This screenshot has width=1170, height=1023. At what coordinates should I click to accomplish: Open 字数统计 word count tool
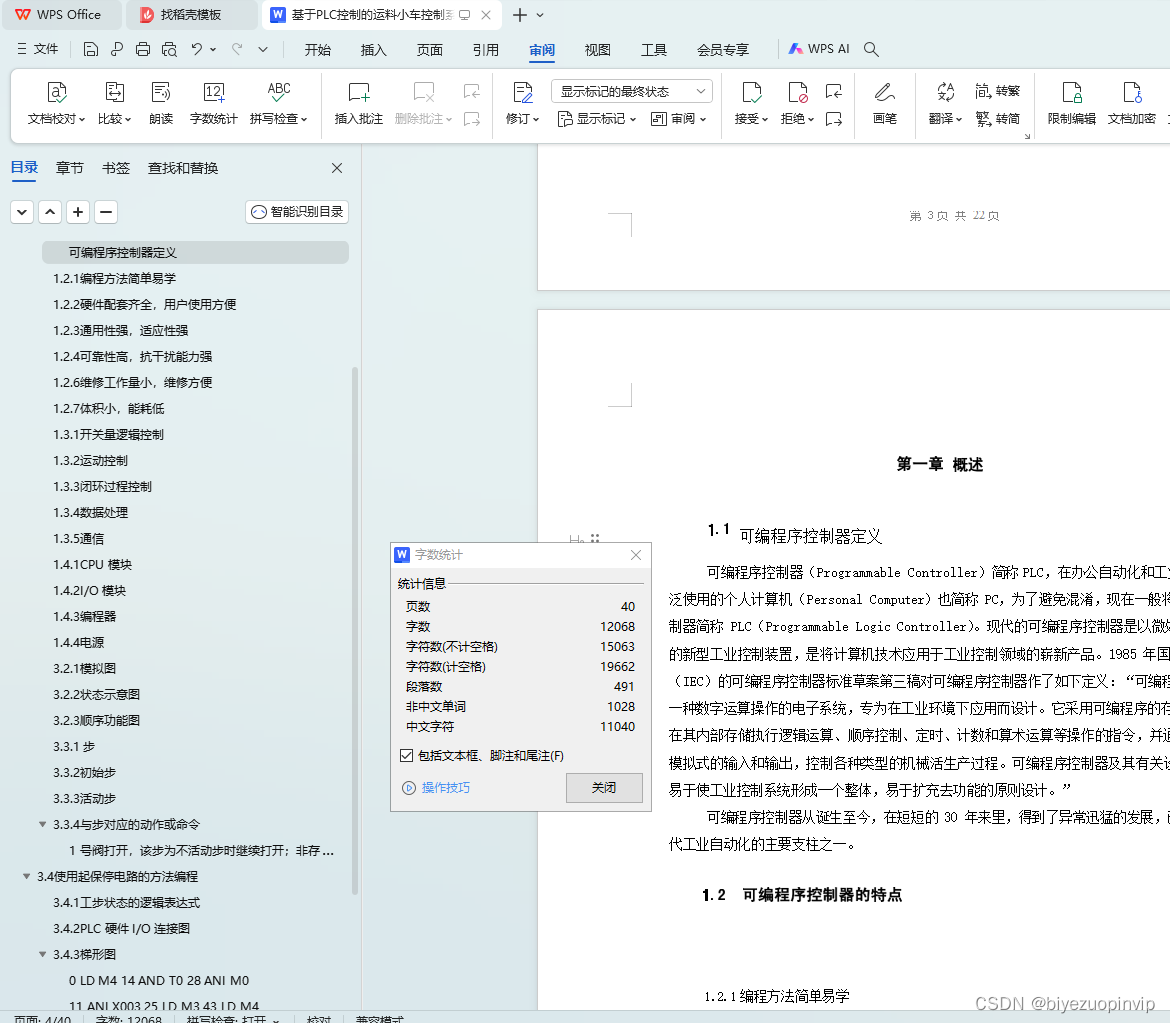(x=213, y=103)
